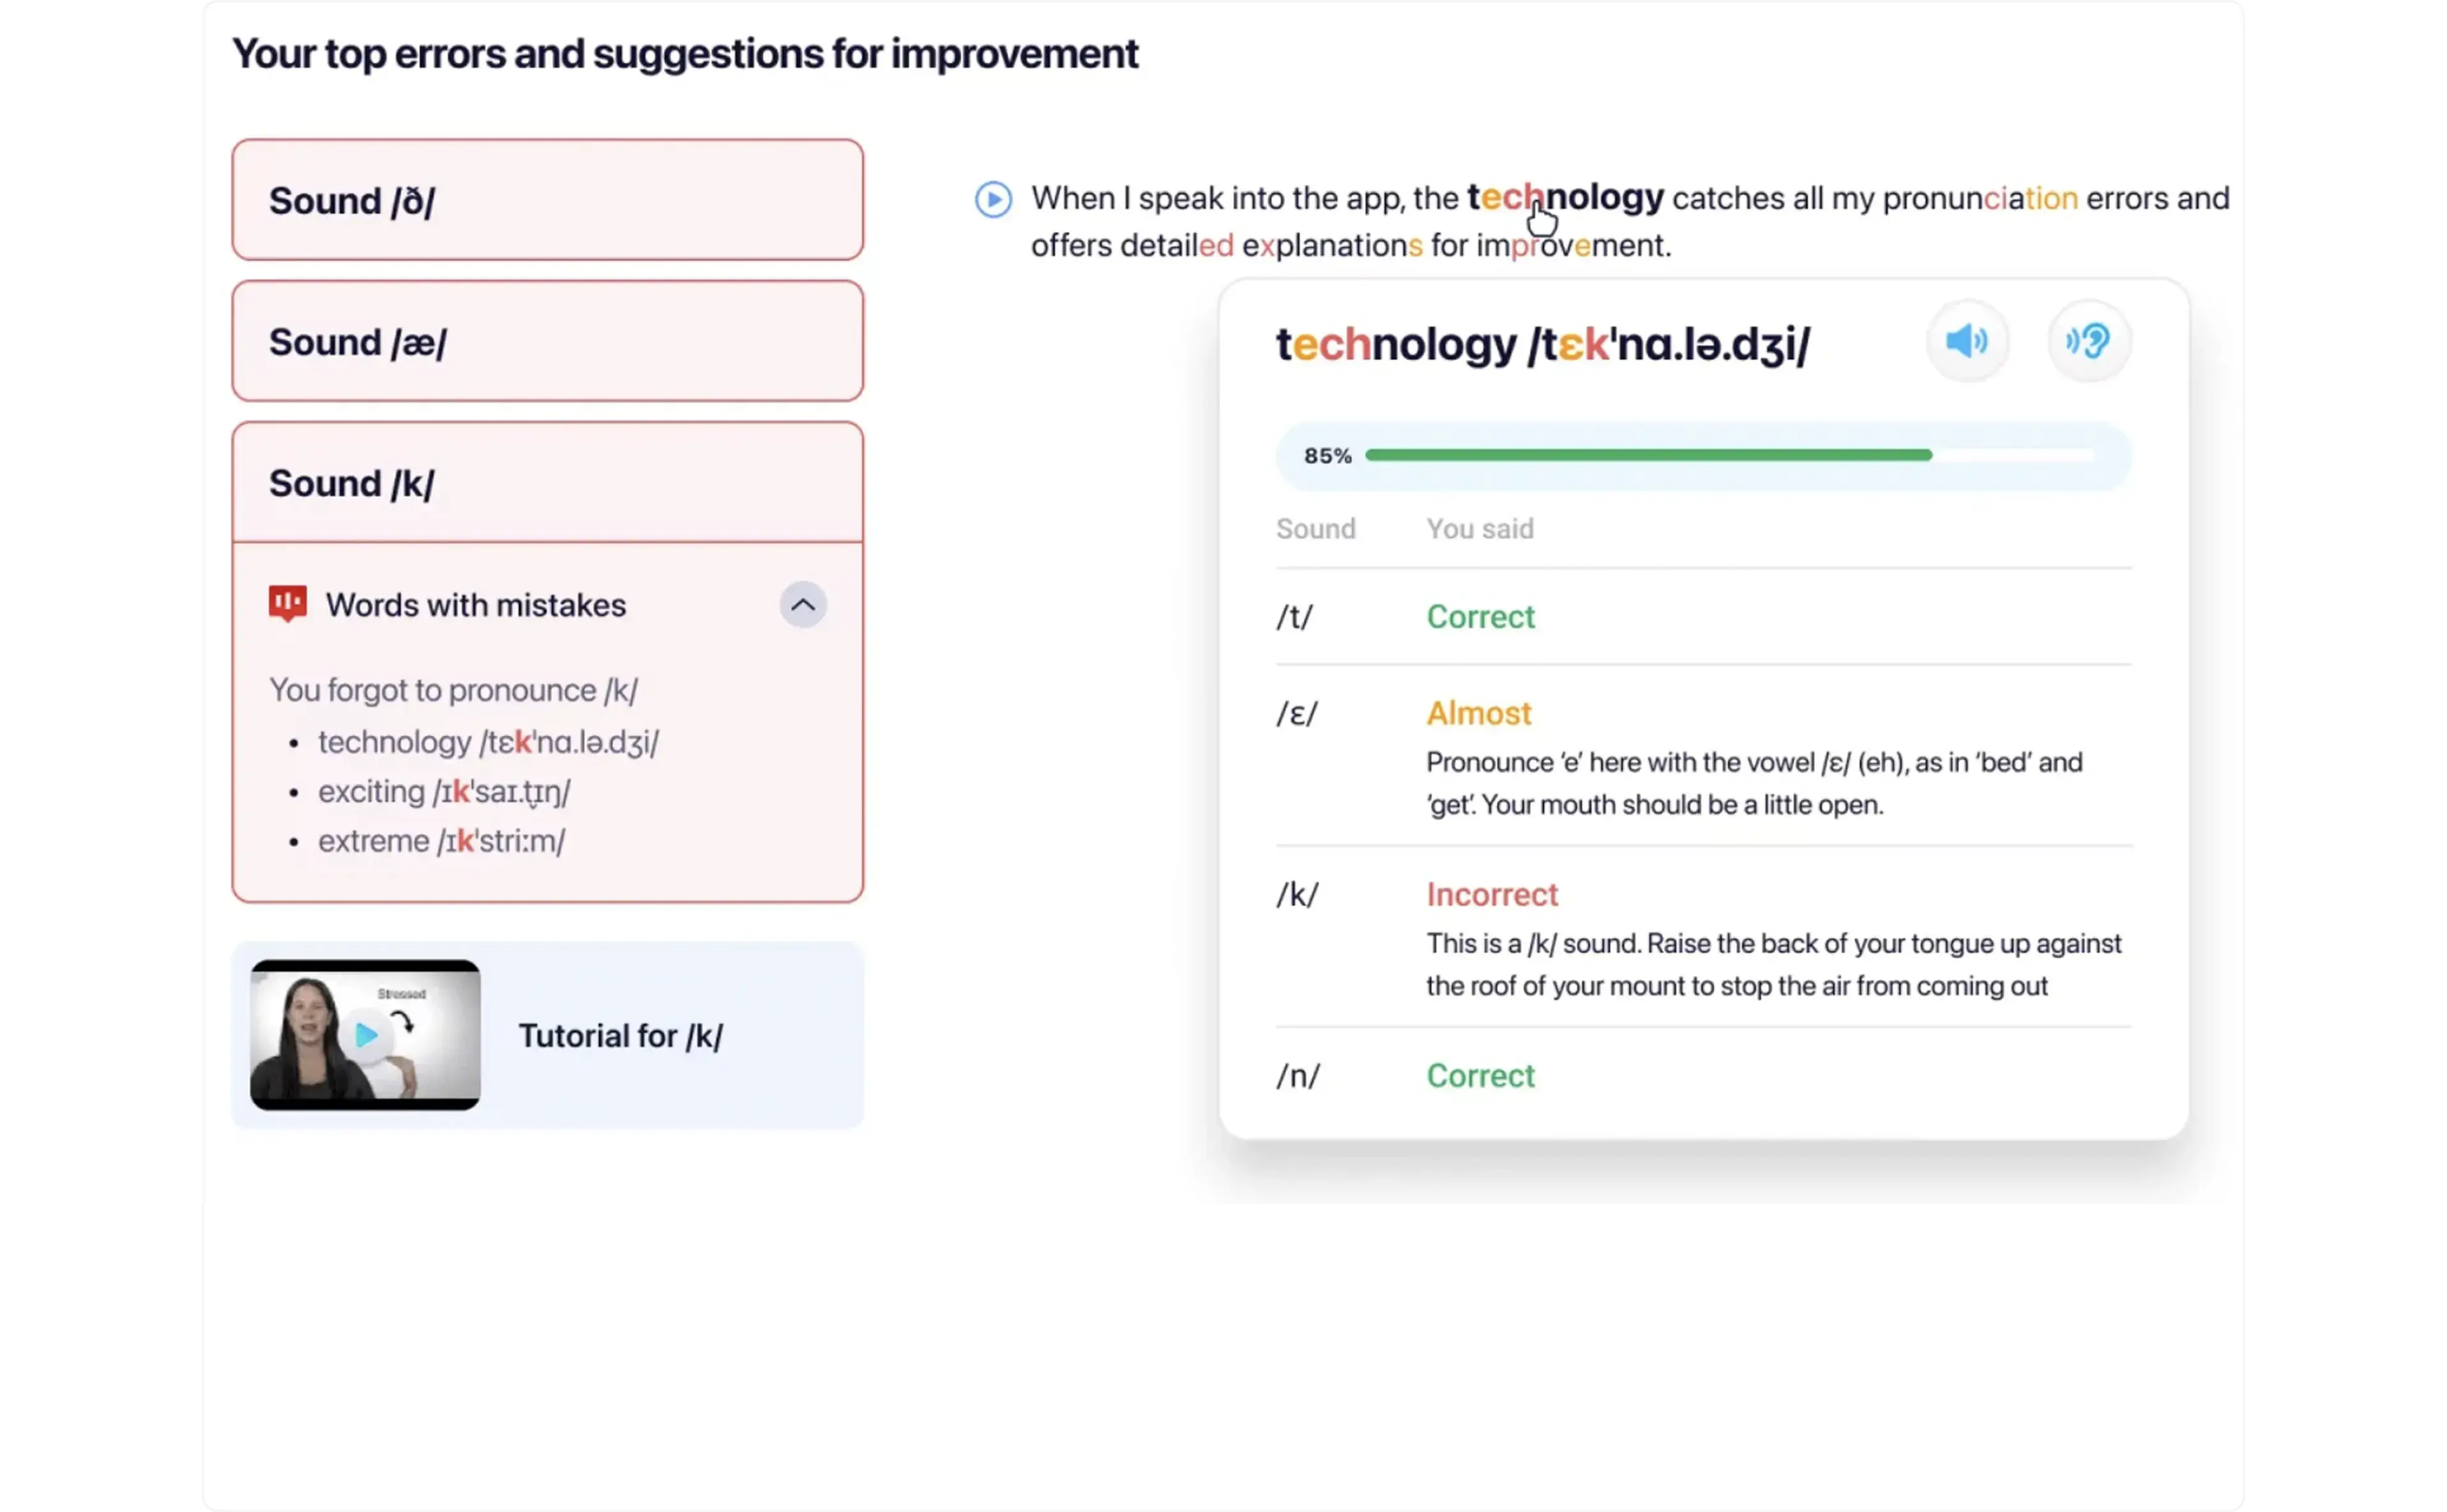Click the Sound /k/ card header
Viewport: 2447px width, 1512px height.
click(547, 484)
